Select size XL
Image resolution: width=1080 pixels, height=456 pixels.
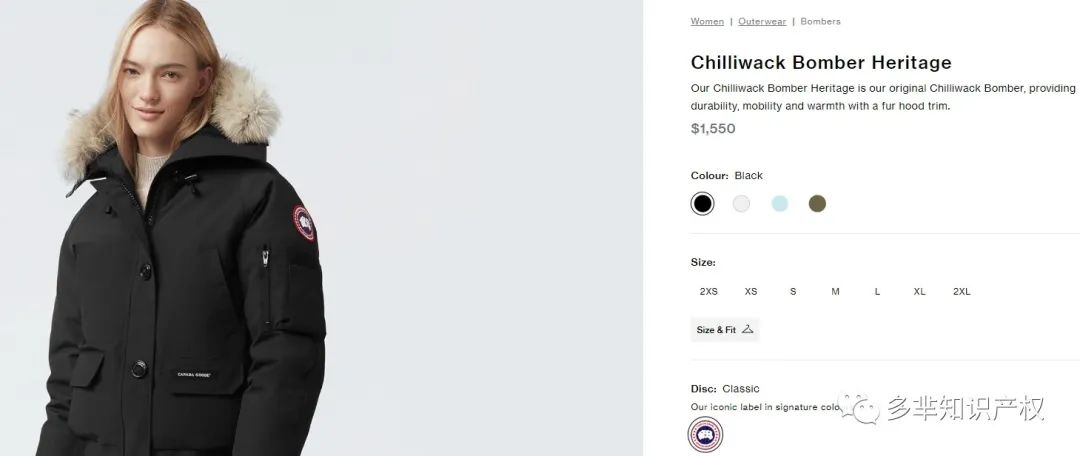[920, 291]
